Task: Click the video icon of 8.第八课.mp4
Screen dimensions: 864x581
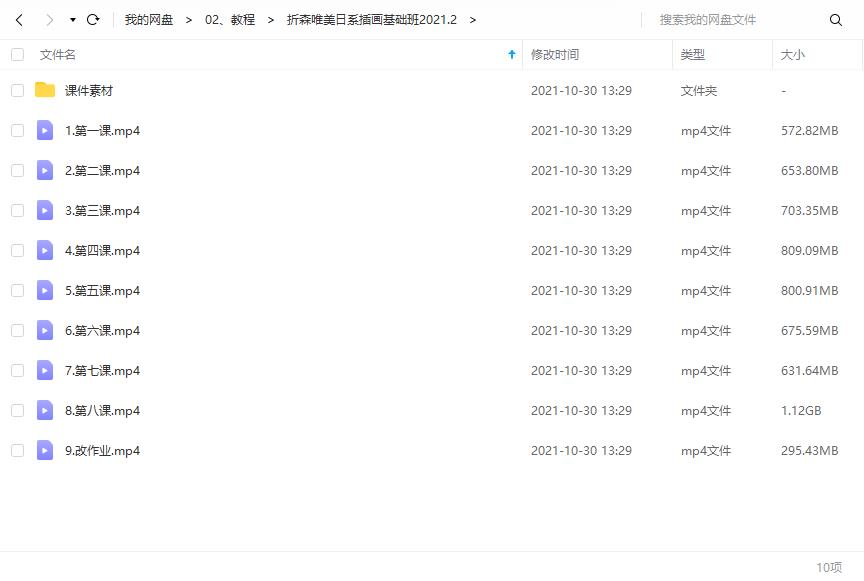Action: 45,410
